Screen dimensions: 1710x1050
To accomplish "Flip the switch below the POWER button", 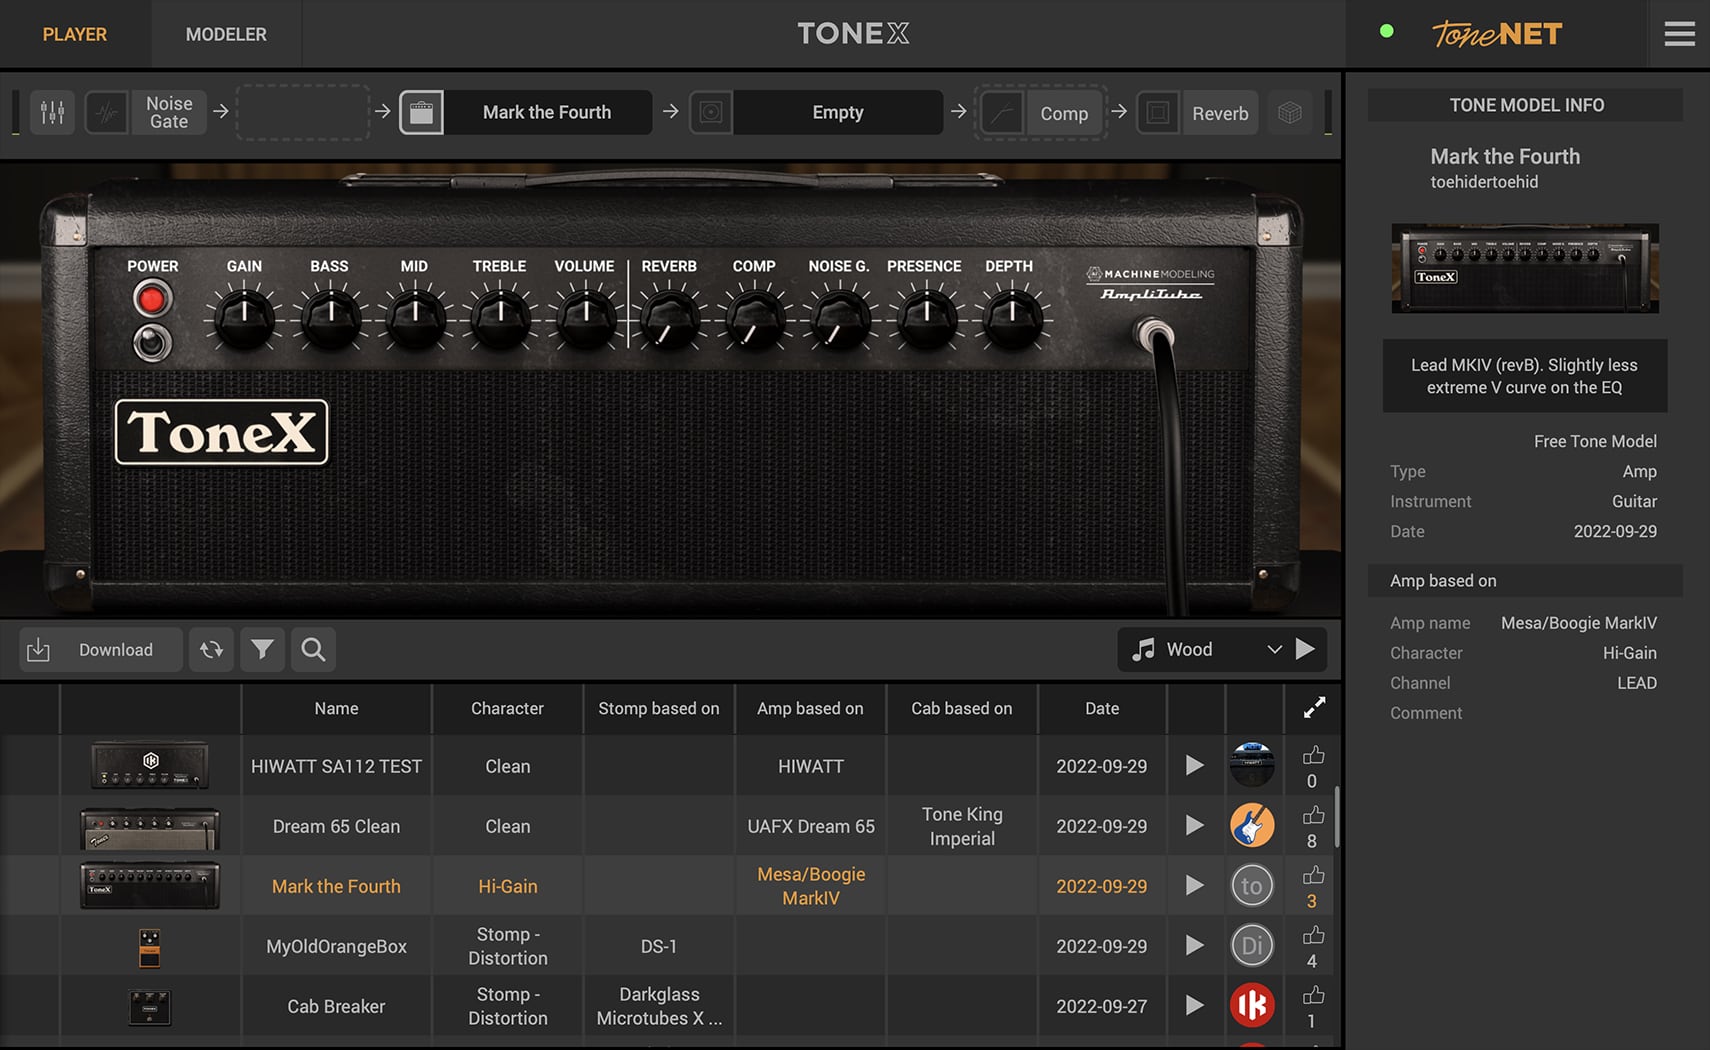I will click(152, 343).
